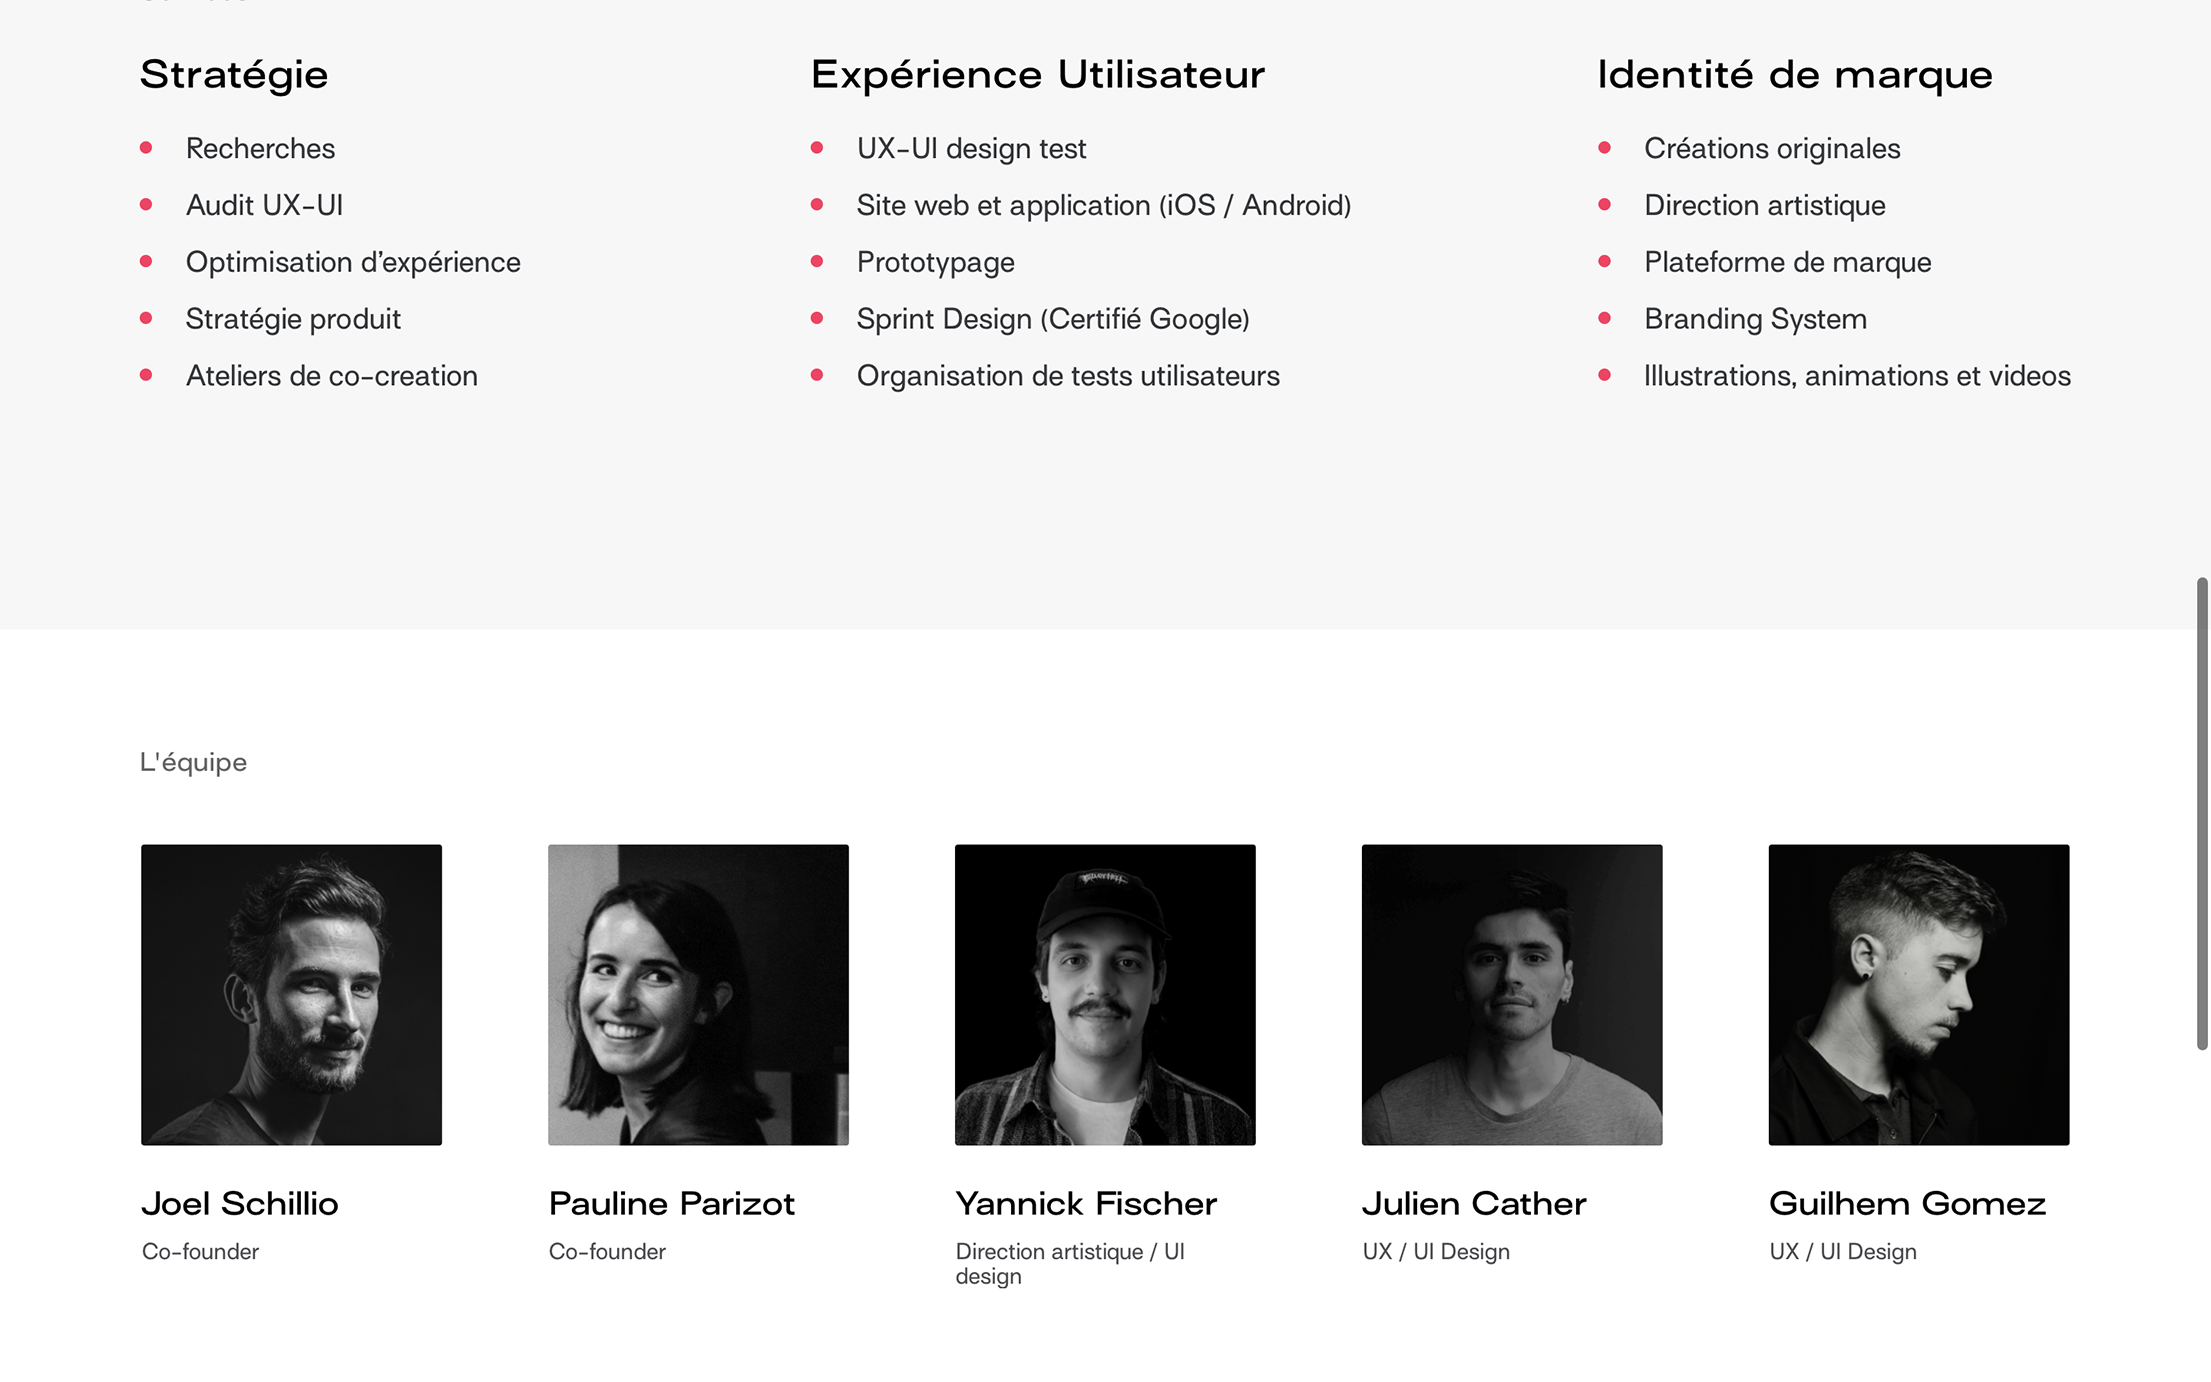
Task: Select the Yannick Fischer name heading
Action: pyautogui.click(x=1086, y=1203)
